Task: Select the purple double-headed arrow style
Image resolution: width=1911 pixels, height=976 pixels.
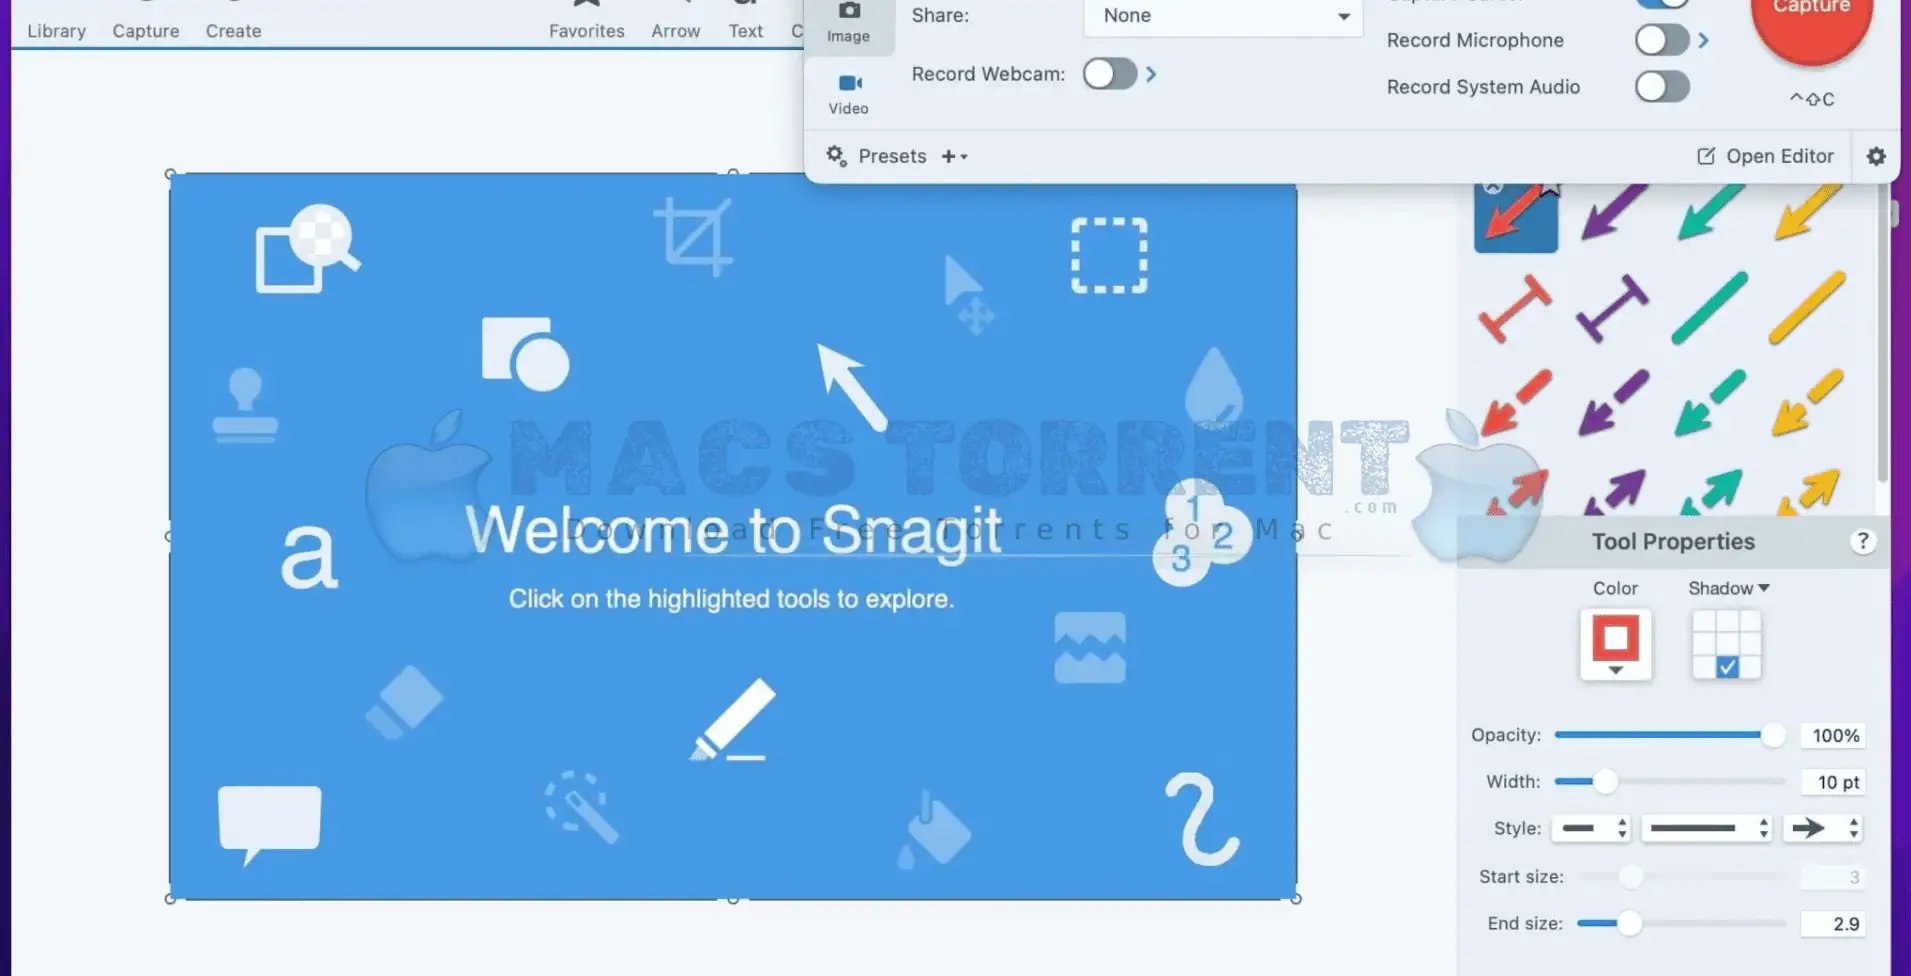Action: [x=1613, y=492]
